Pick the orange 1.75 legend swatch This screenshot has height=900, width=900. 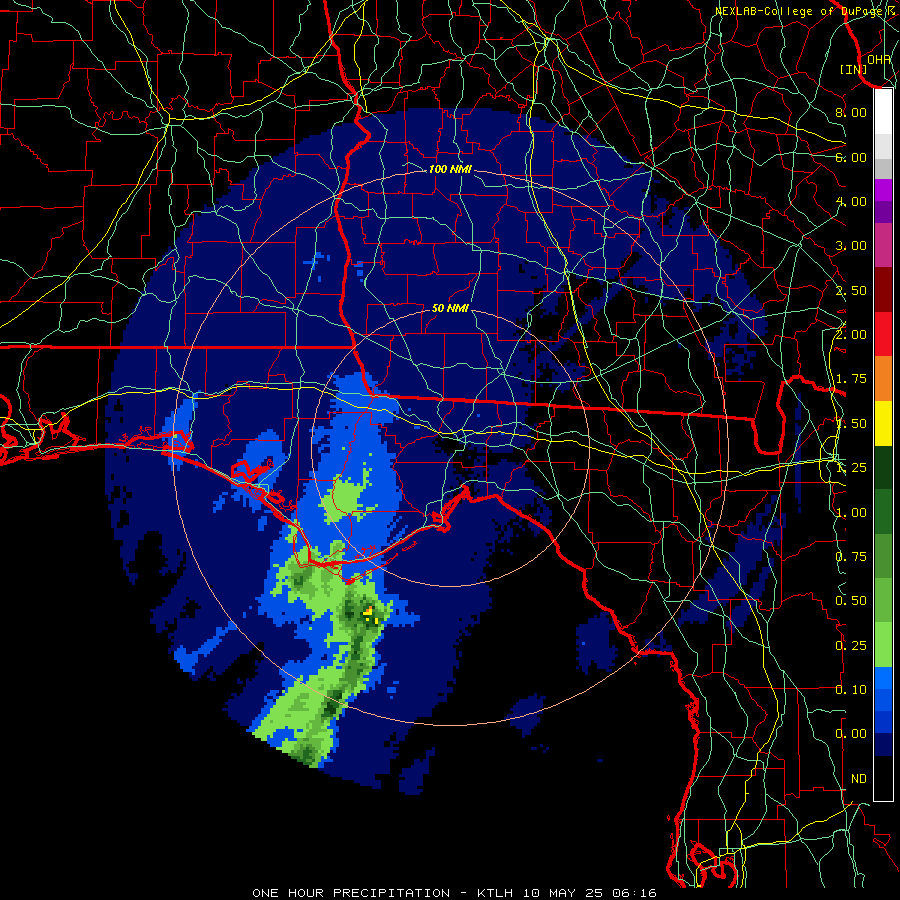(x=883, y=378)
